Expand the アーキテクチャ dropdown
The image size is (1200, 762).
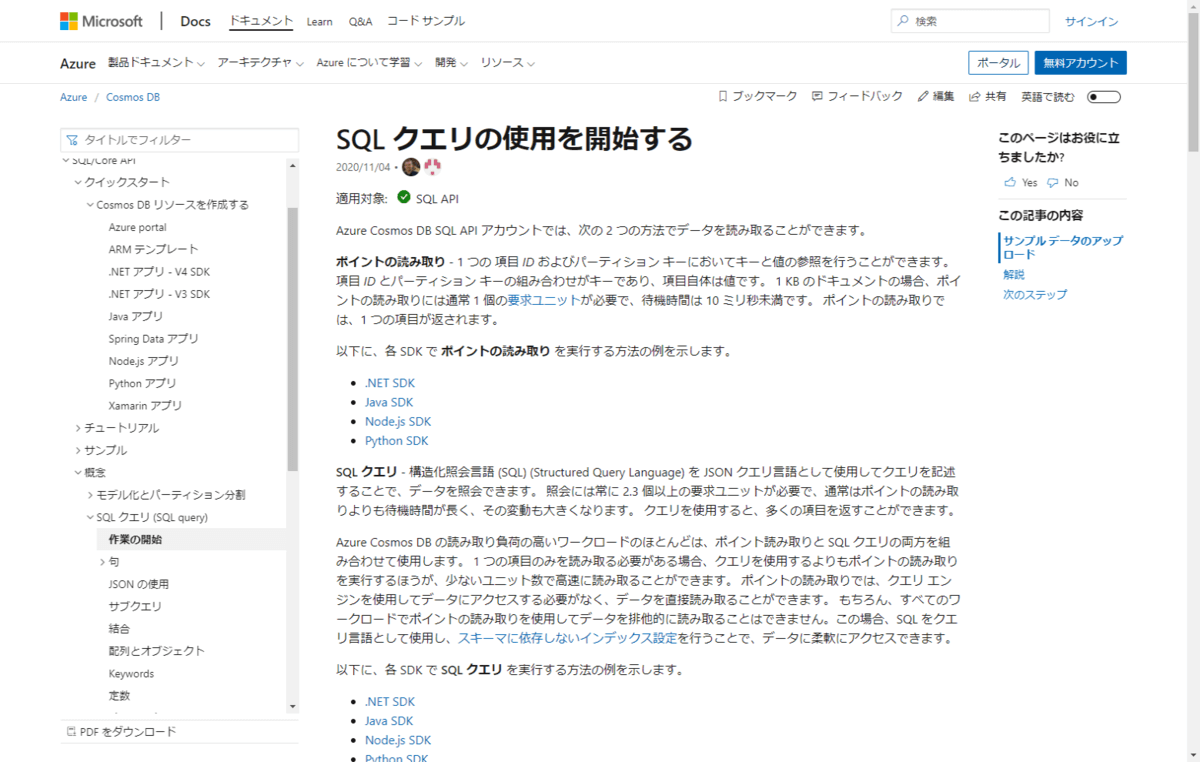tap(260, 63)
